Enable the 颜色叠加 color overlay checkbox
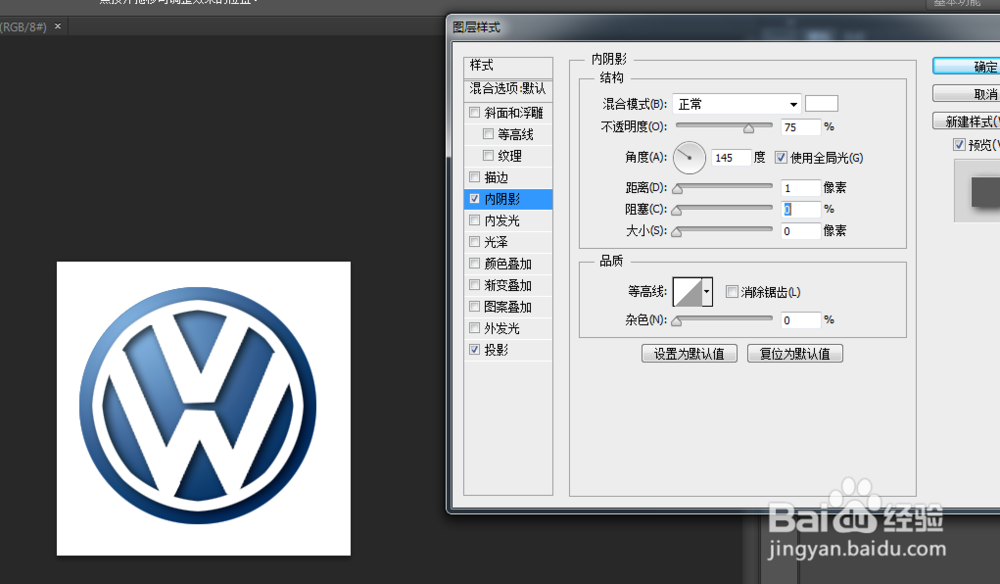1000x584 pixels. pyautogui.click(x=474, y=263)
